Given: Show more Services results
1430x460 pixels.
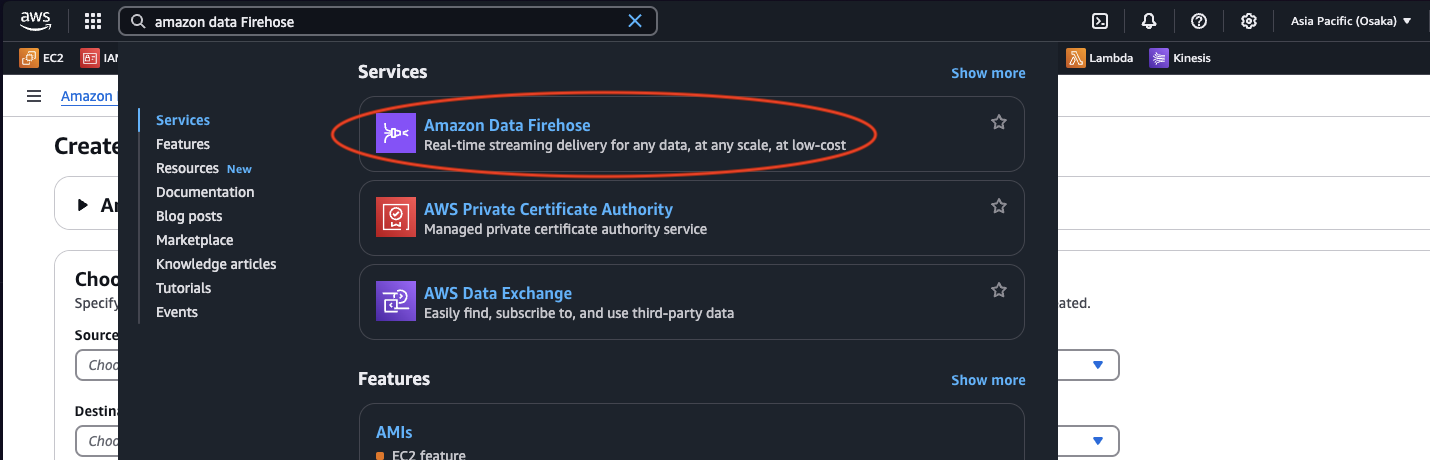Looking at the screenshot, I should tap(988, 73).
